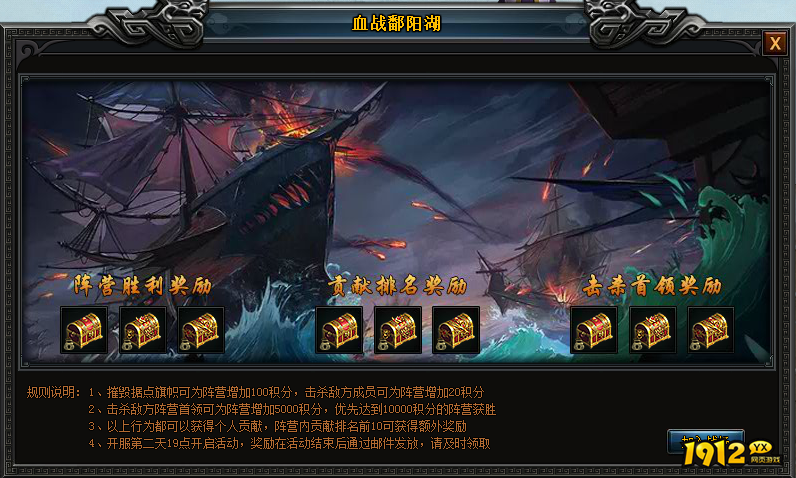This screenshot has height=478, width=796.
Task: Close the 血战鄱阳湖 dialog with X
Action: (x=775, y=43)
